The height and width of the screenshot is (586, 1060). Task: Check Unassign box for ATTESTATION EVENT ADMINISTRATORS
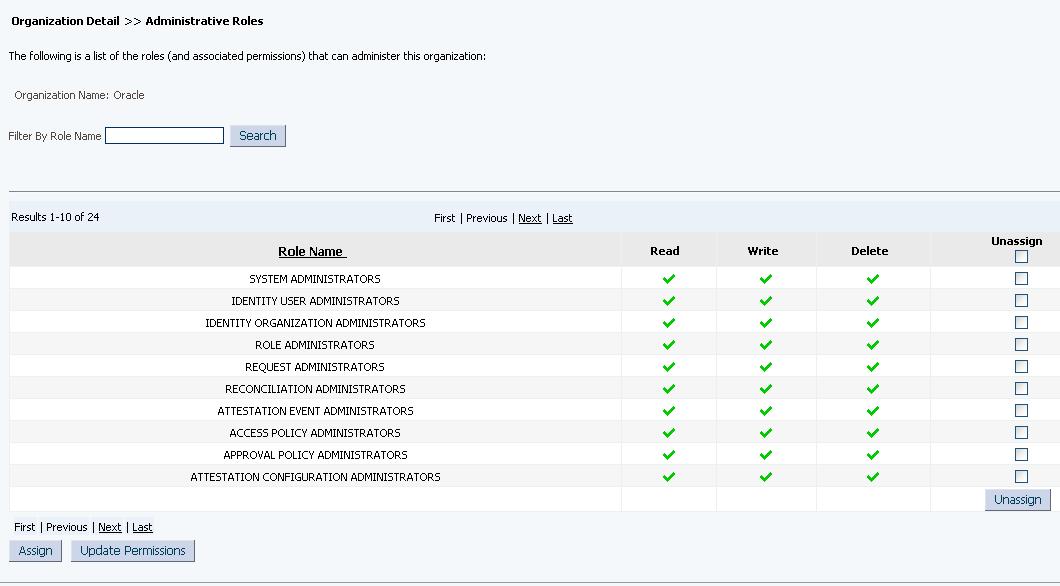(x=1021, y=410)
